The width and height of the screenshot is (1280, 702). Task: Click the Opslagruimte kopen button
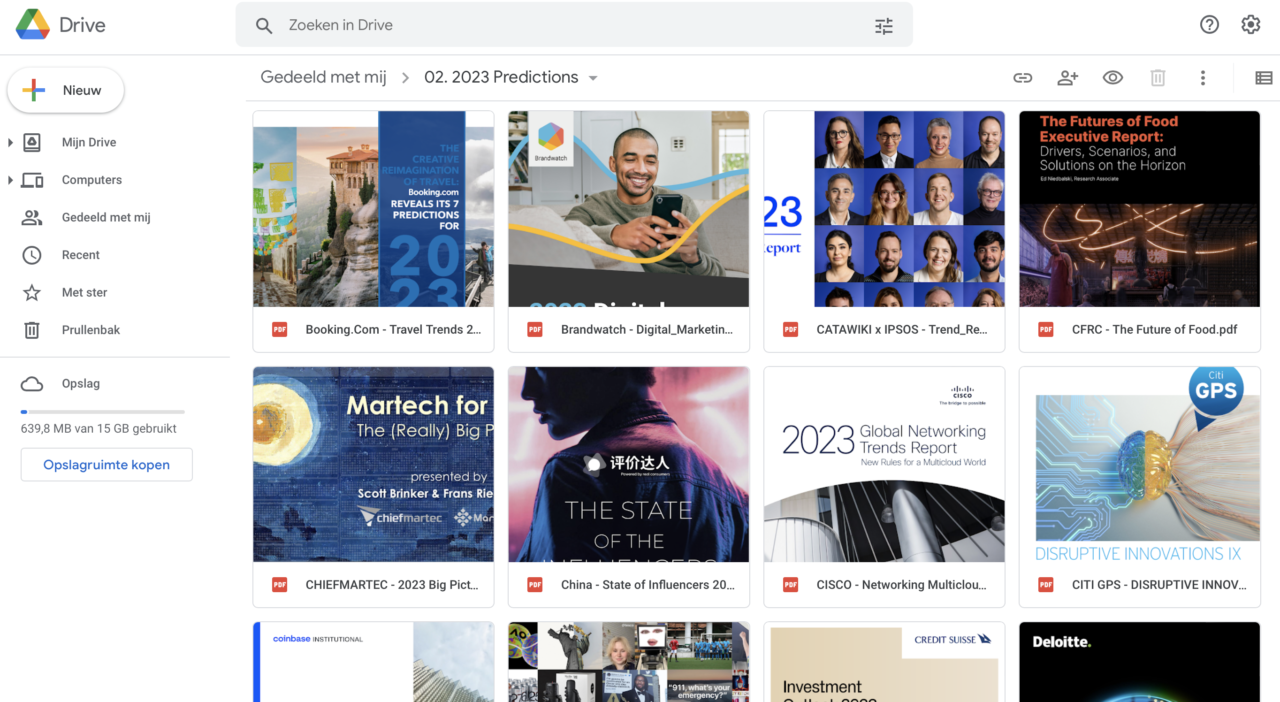coord(106,465)
